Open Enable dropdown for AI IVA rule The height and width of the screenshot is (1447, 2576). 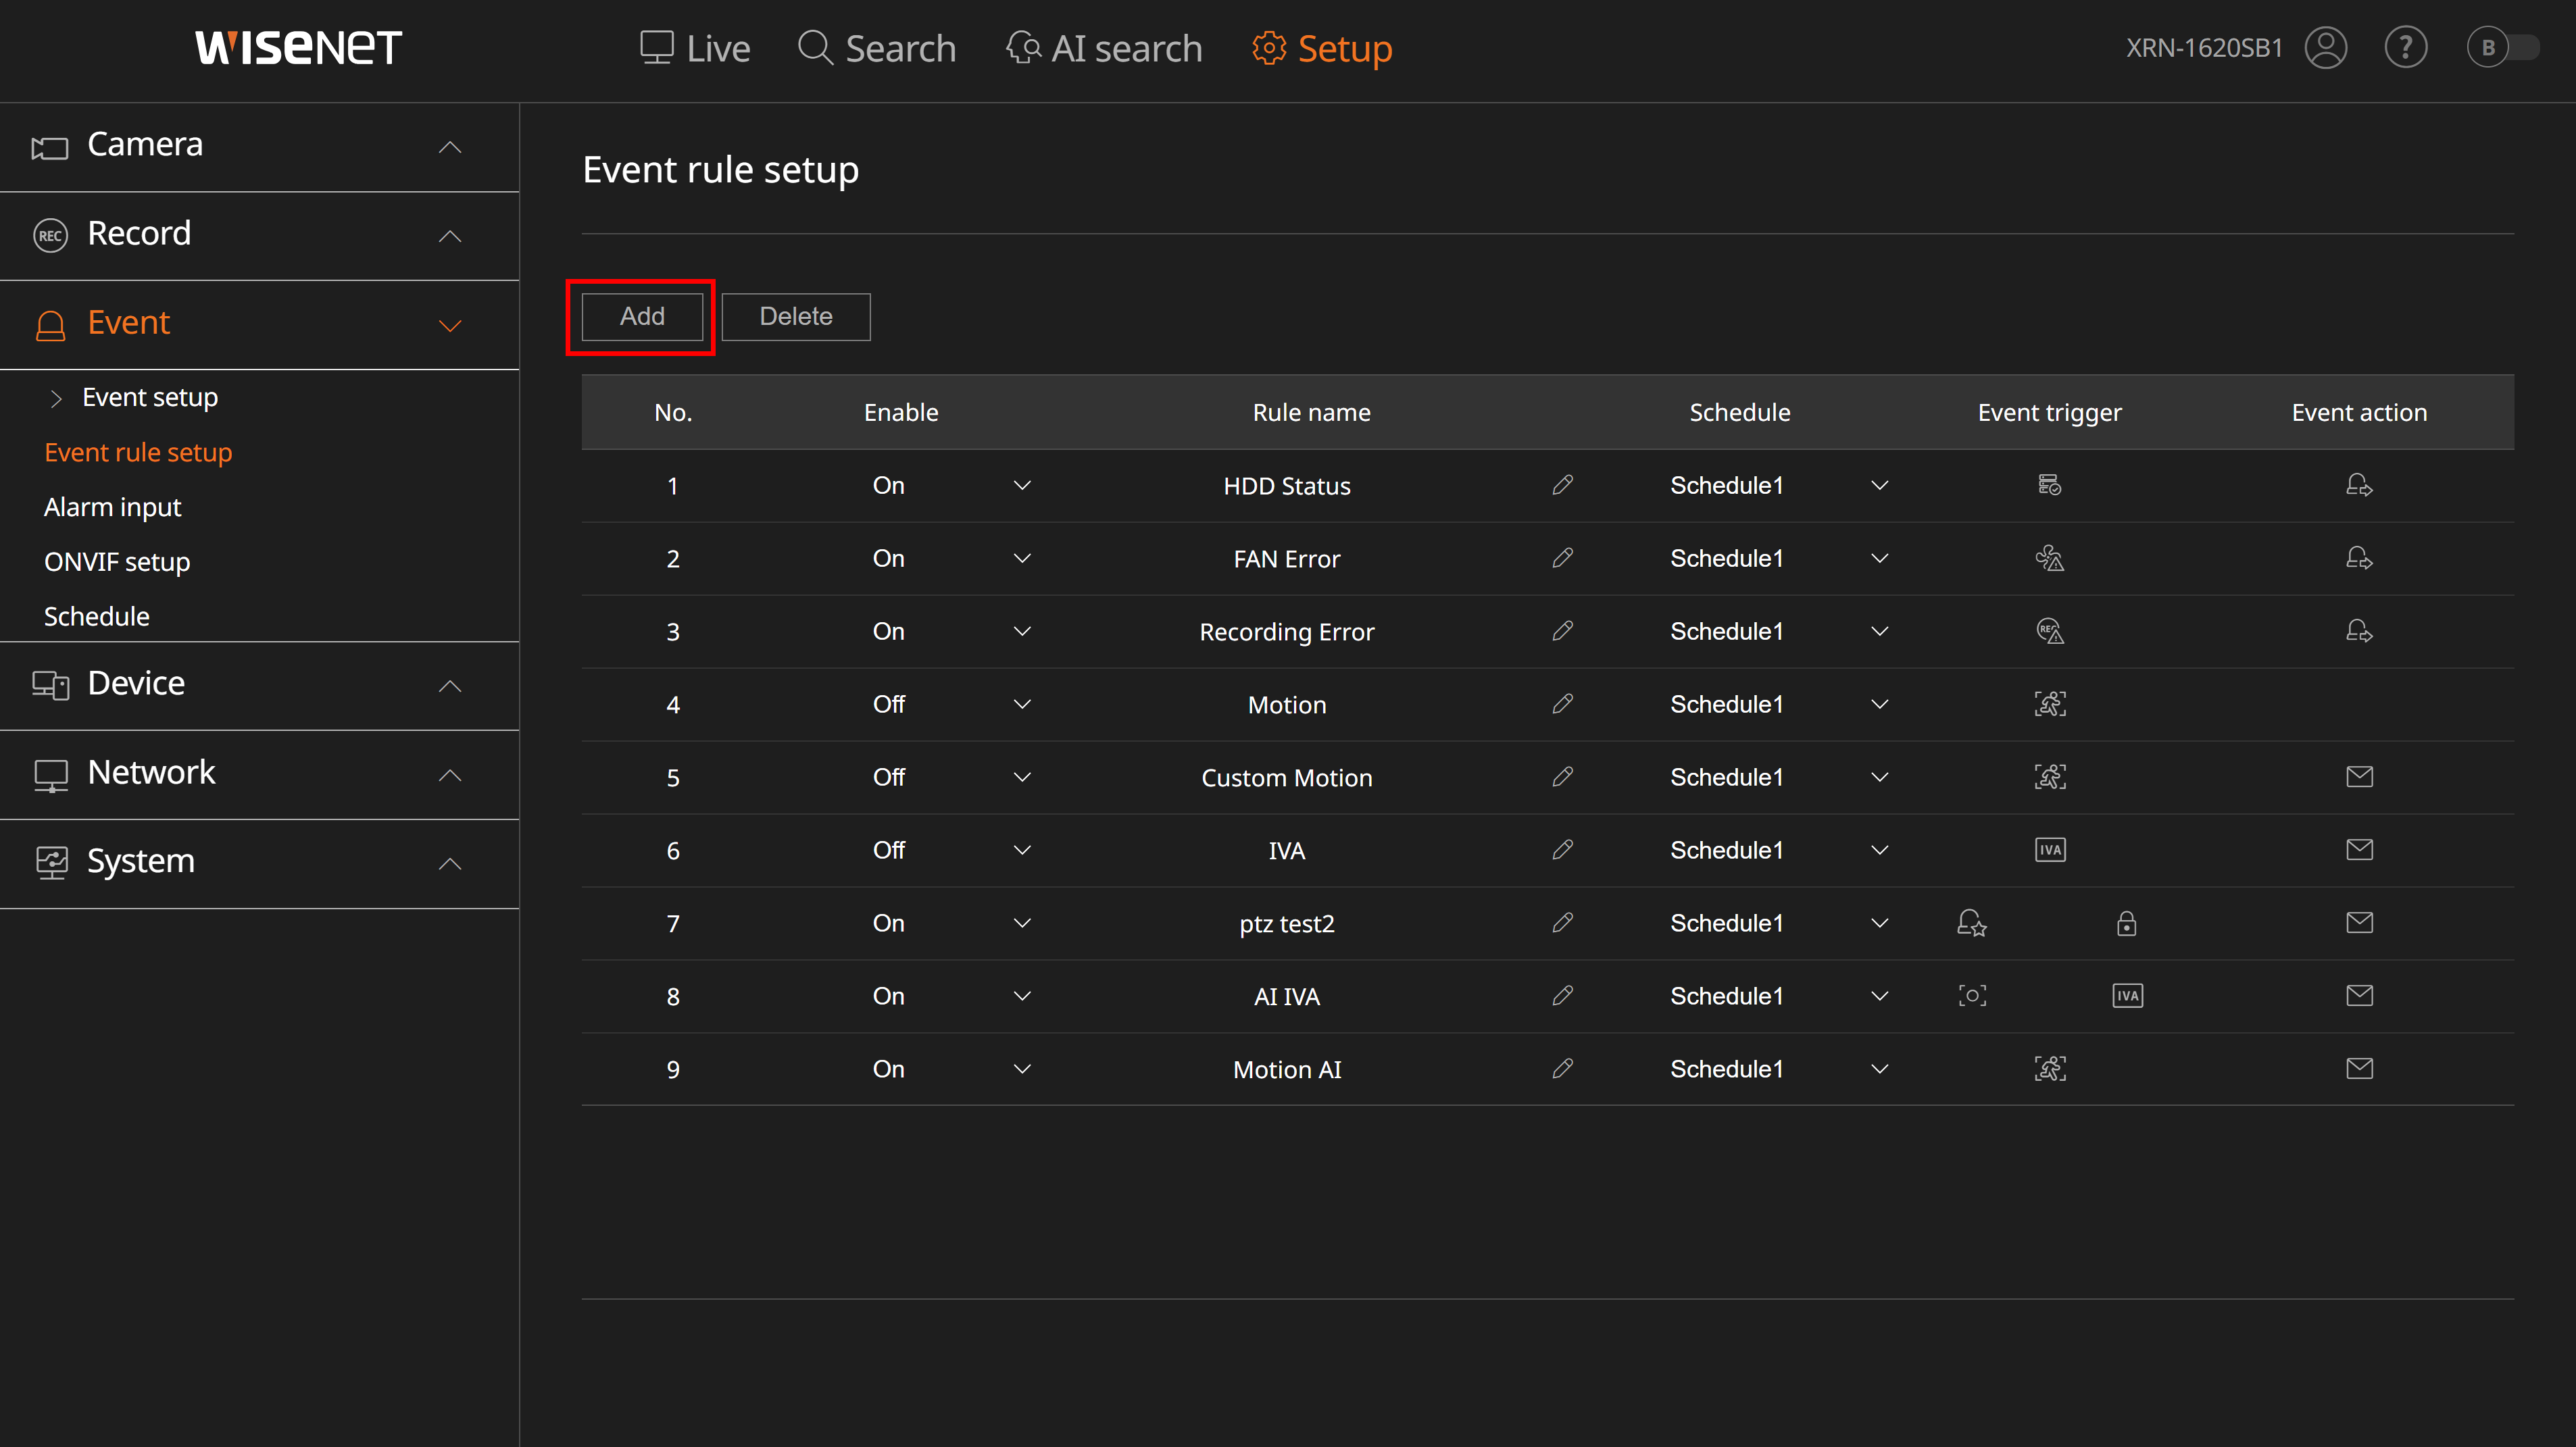click(1022, 996)
